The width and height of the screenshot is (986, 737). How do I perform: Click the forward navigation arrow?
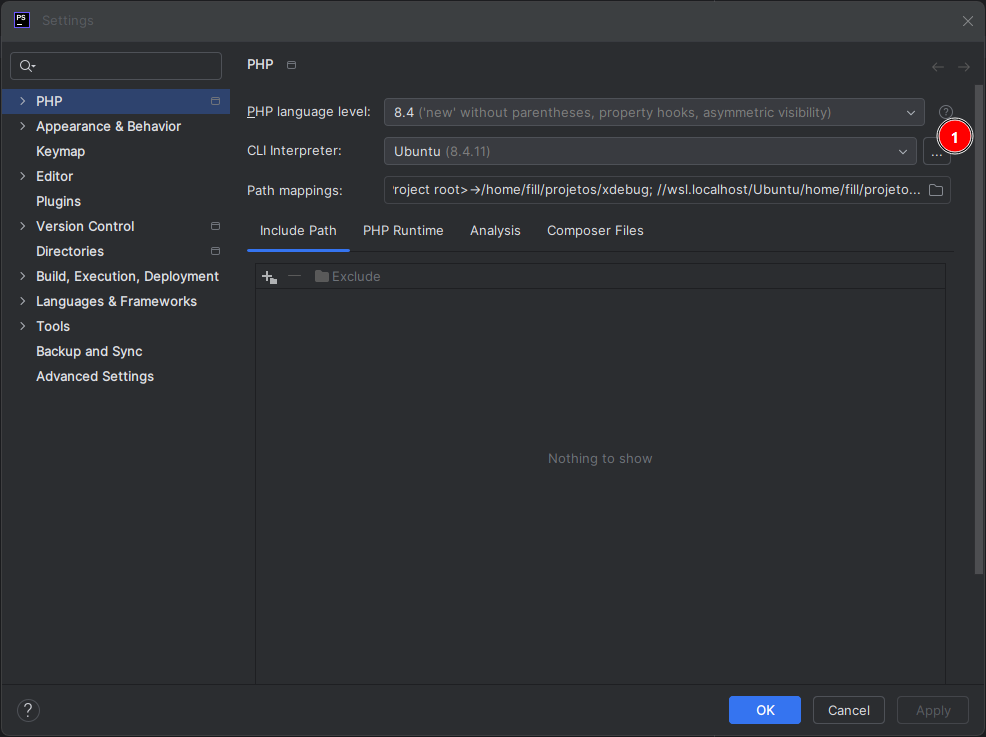pos(964,67)
